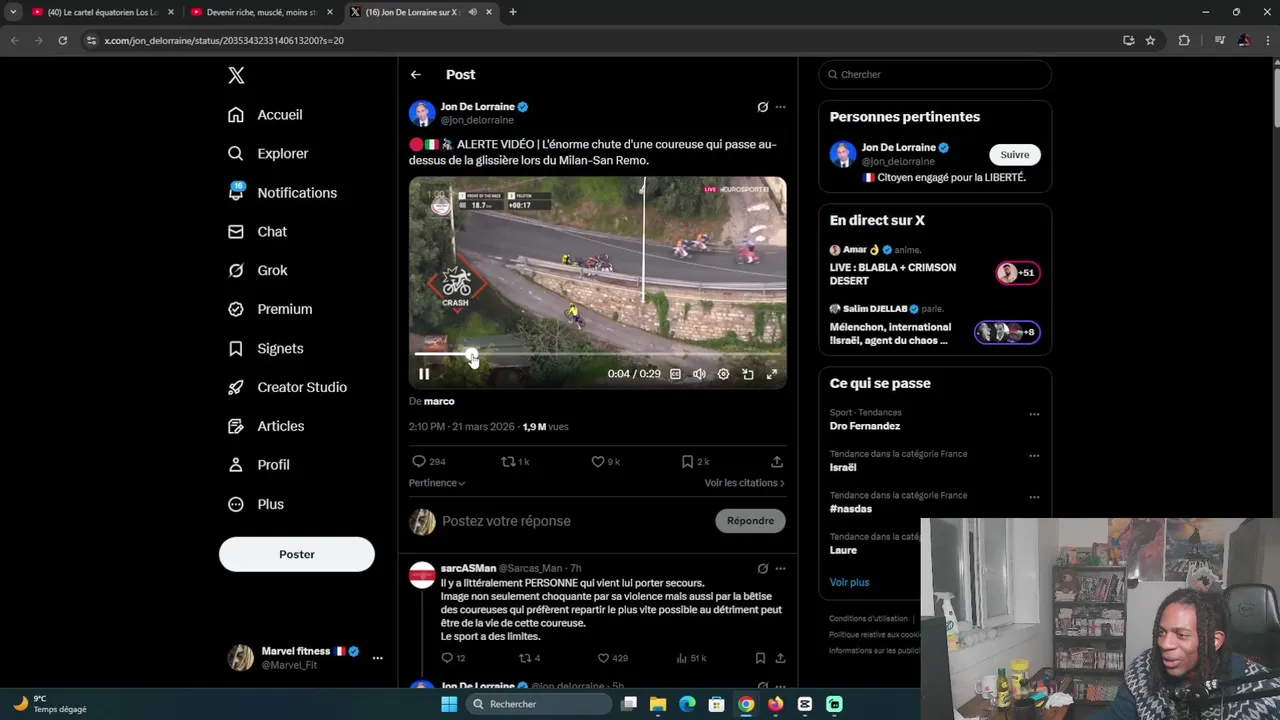This screenshot has height=720, width=1280.
Task: Reply icon with 294 comments
Action: coord(428,462)
